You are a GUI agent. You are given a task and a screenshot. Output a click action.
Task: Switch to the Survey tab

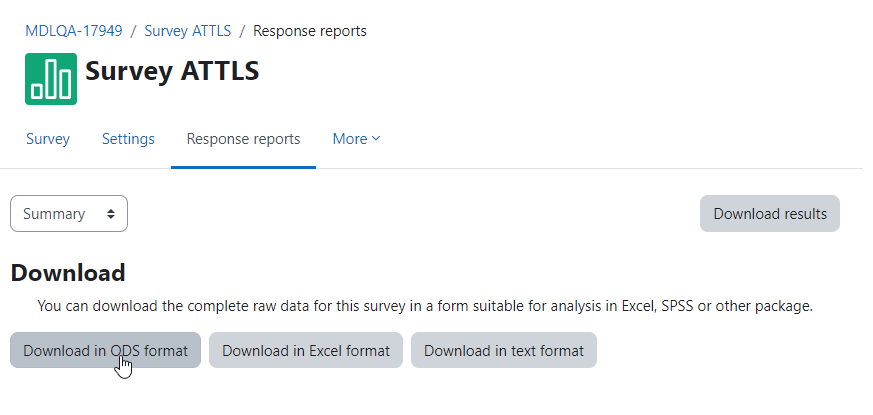coord(48,139)
